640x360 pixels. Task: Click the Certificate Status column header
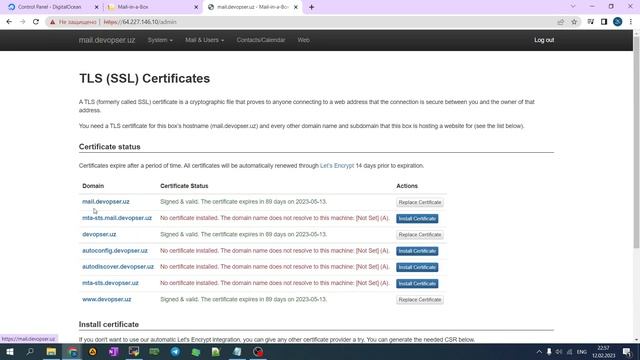pos(184,186)
